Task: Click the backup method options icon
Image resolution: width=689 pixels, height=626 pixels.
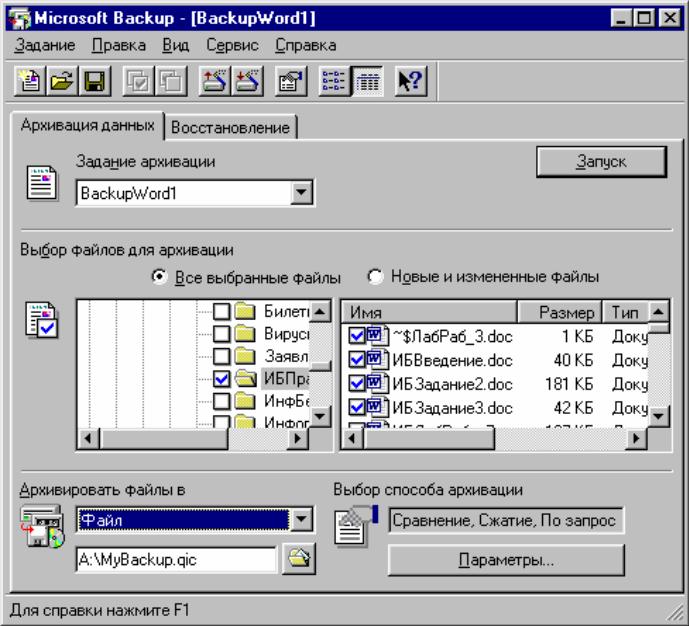Action: pyautogui.click(x=356, y=525)
